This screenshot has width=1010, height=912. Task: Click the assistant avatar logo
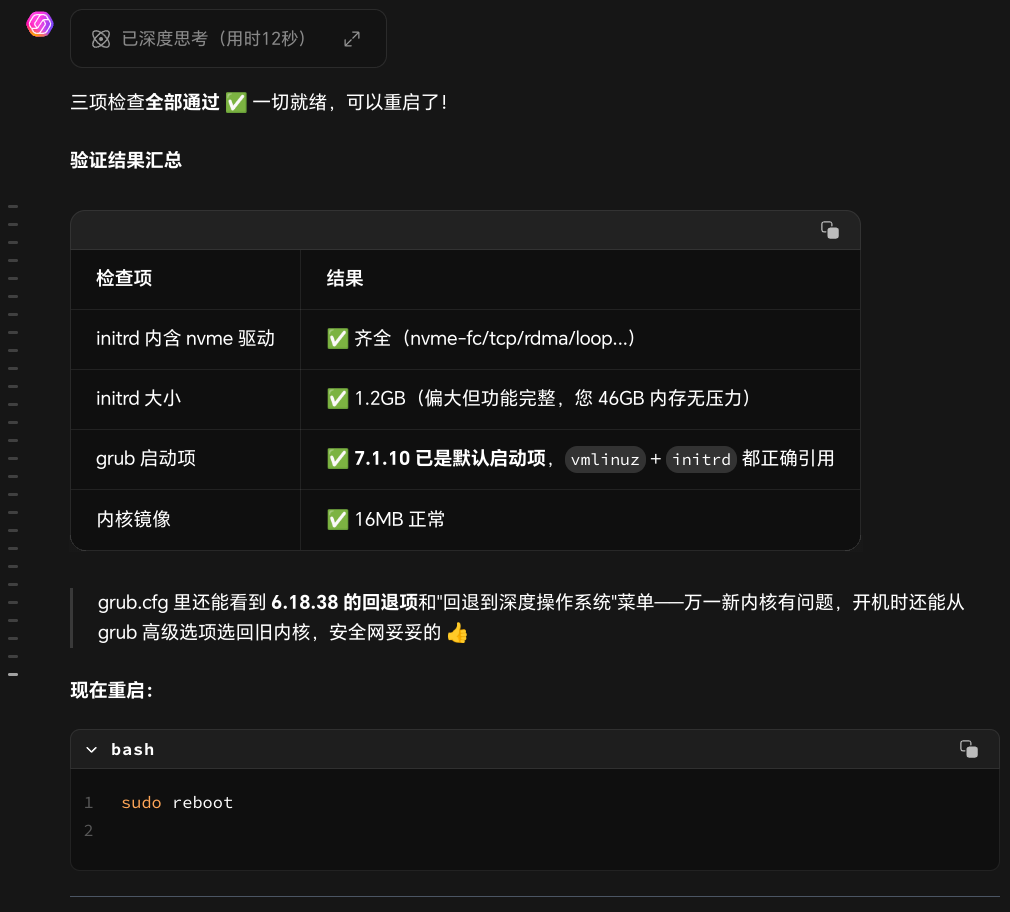pos(39,24)
